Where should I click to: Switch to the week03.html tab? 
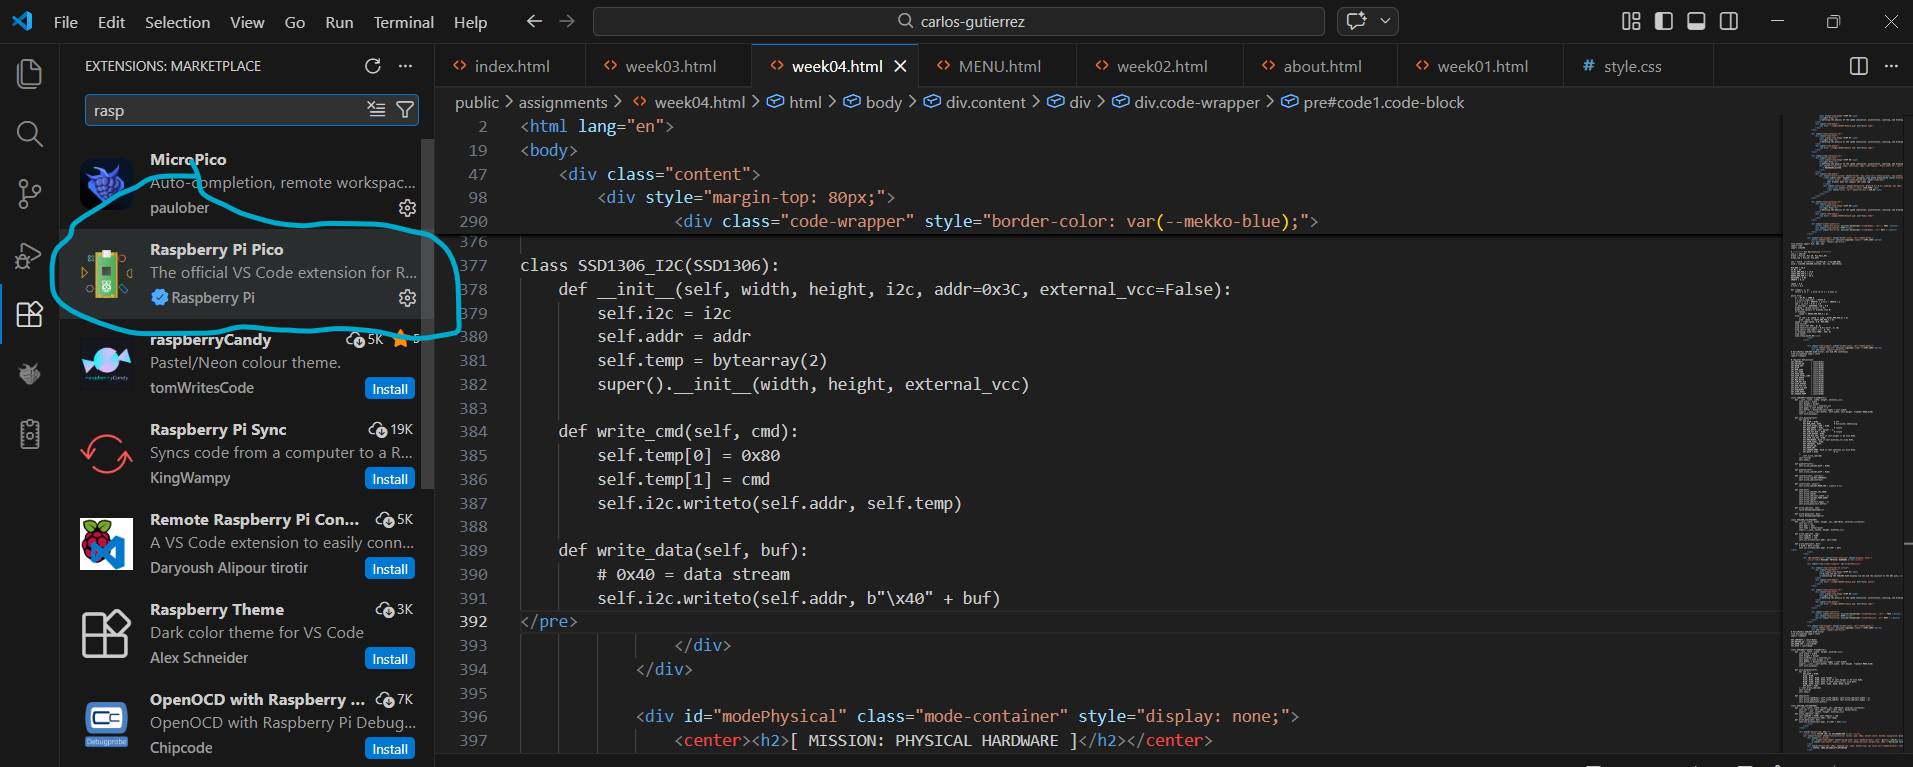click(668, 66)
